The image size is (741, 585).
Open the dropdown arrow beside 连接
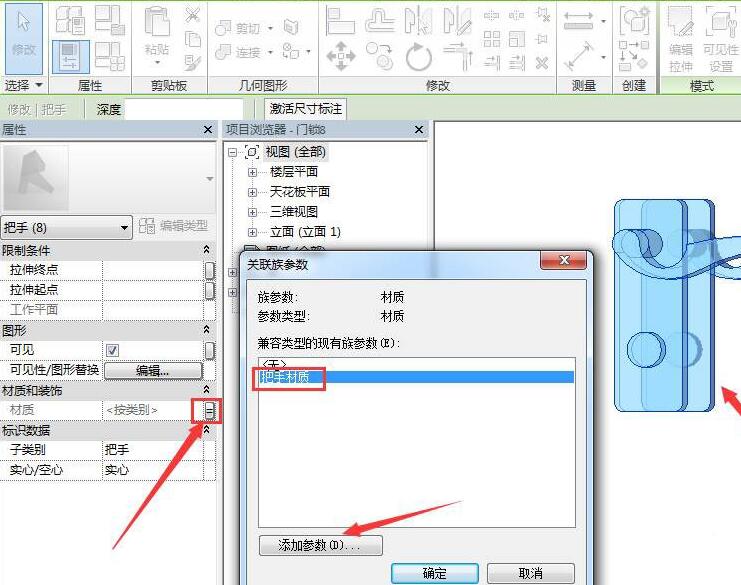[270, 52]
